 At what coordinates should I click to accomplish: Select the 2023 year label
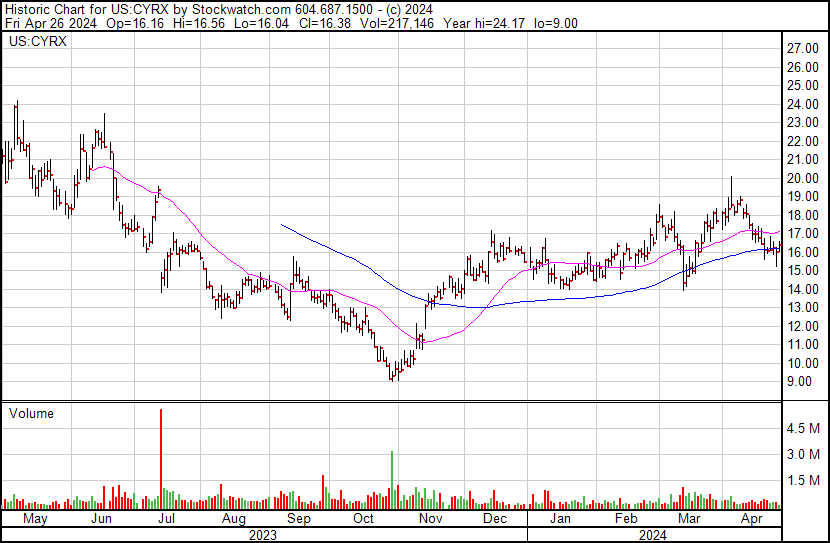(263, 535)
